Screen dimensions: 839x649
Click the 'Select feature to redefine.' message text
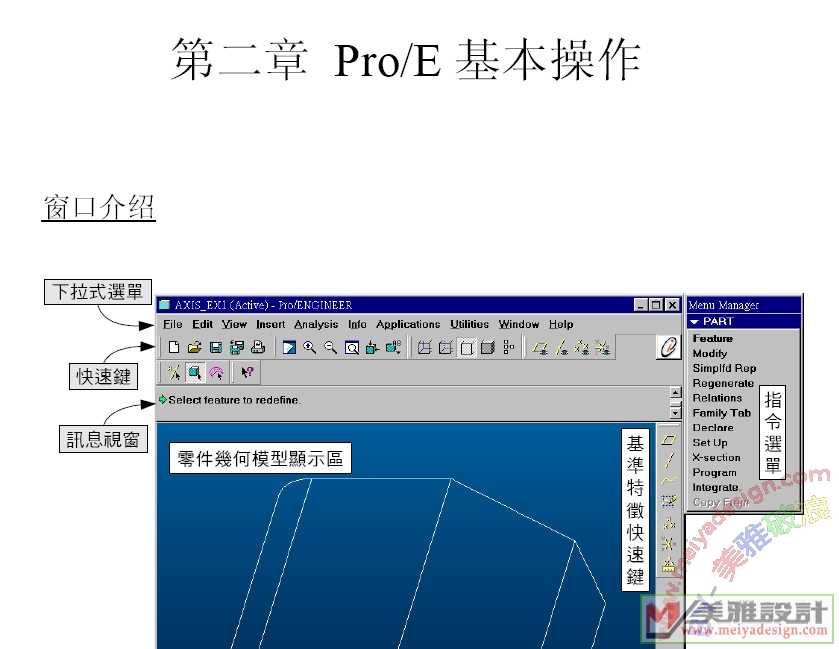coord(234,400)
